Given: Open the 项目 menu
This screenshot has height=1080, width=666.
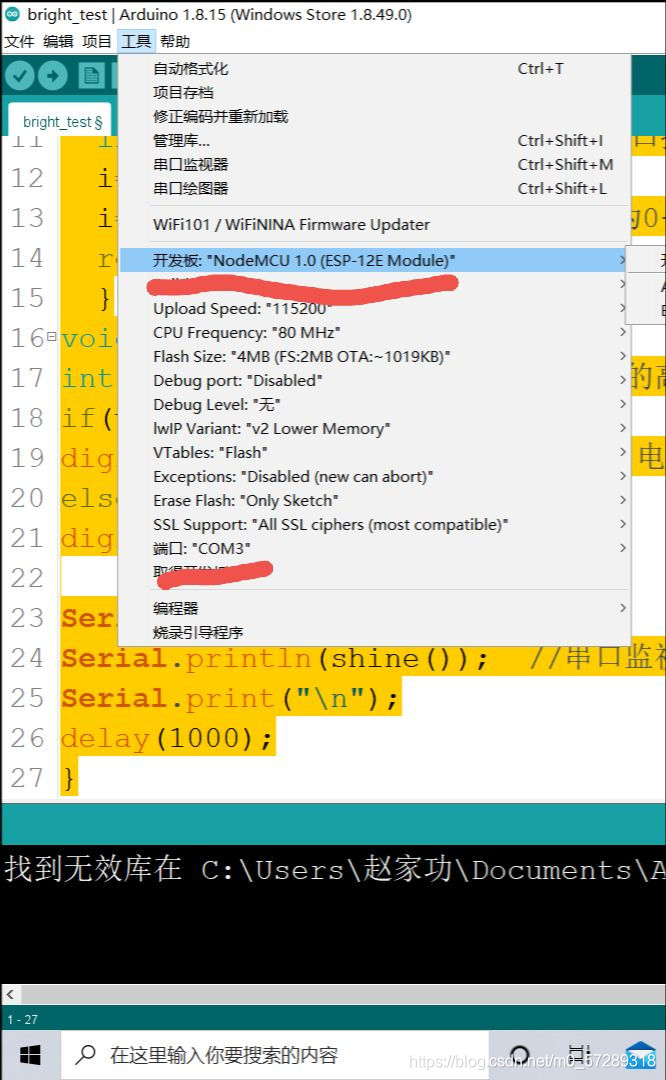Looking at the screenshot, I should coord(96,42).
